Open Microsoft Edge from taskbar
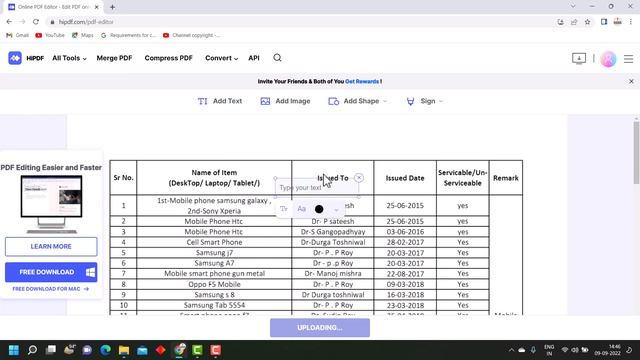Screen dimensions: 640x360 (x=106, y=350)
